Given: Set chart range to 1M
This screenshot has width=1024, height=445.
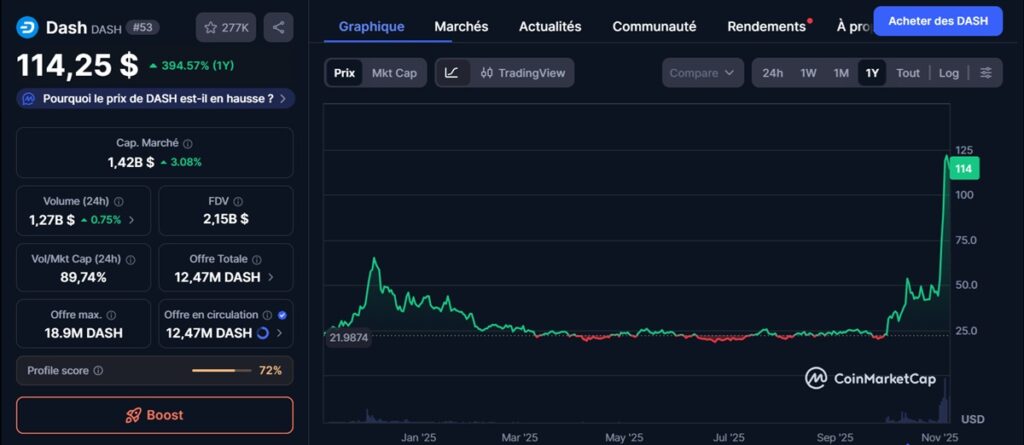Looking at the screenshot, I should click(841, 73).
